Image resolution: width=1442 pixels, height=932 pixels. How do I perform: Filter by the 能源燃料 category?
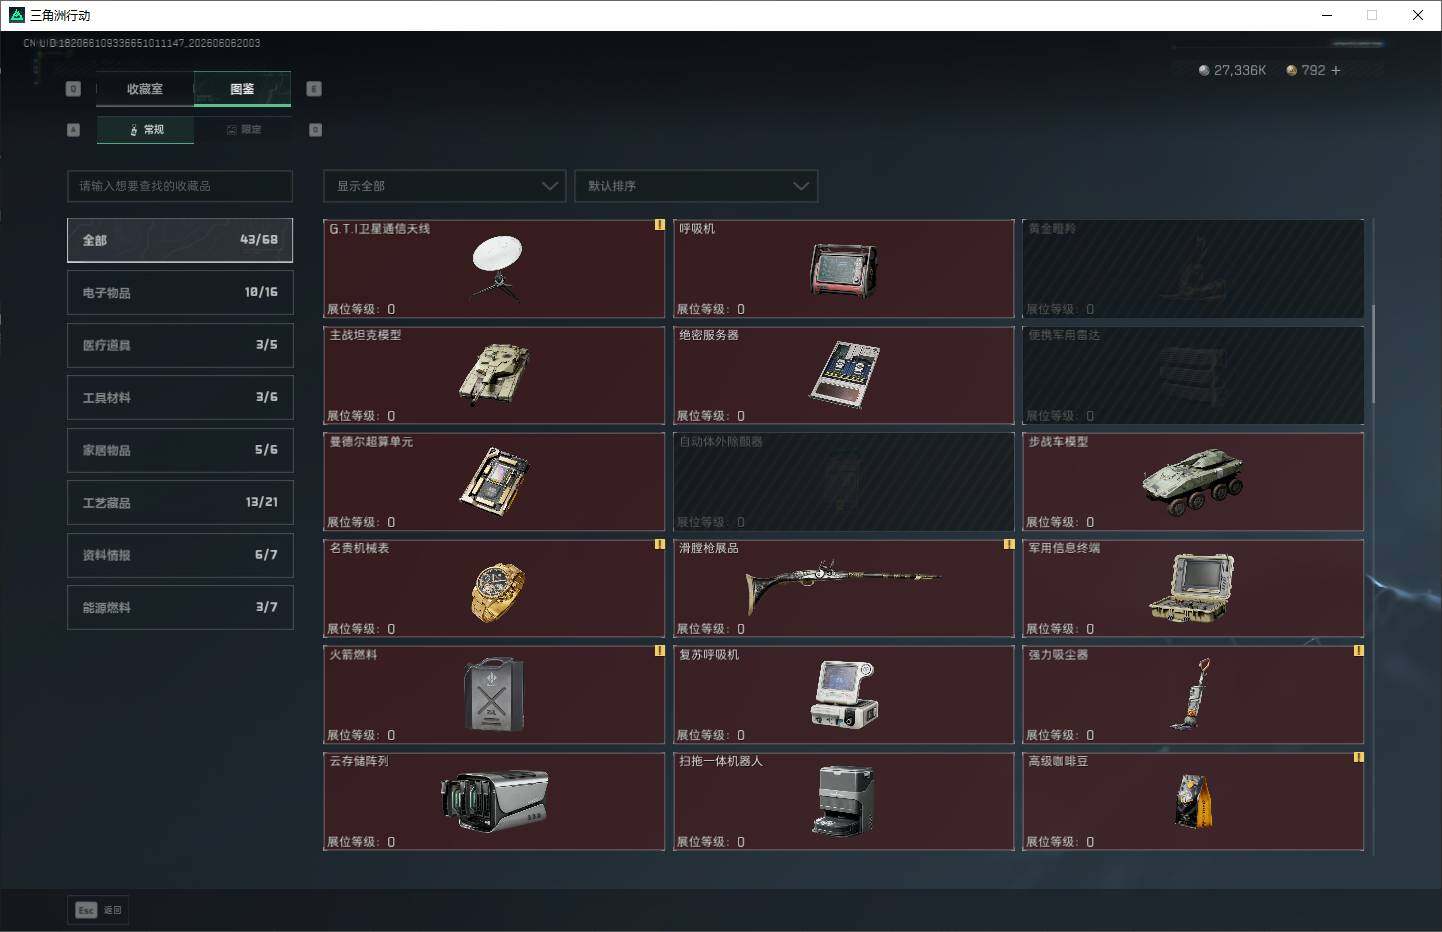(180, 607)
